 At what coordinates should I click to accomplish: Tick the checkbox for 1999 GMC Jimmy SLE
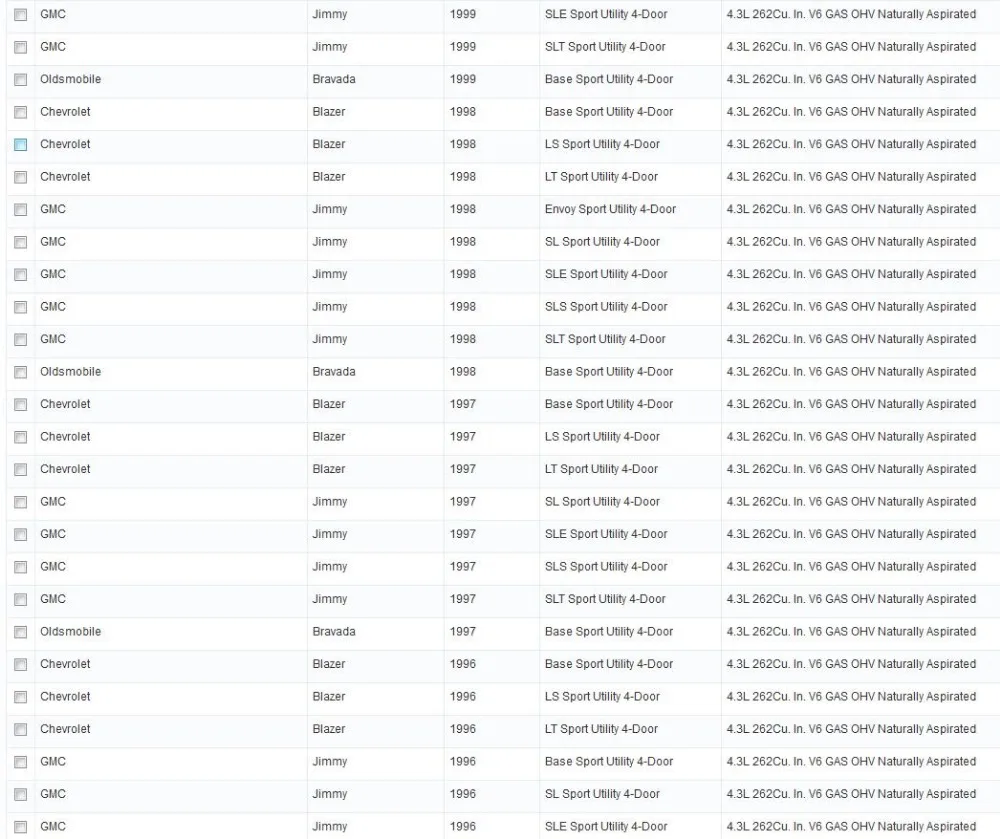pyautogui.click(x=20, y=15)
